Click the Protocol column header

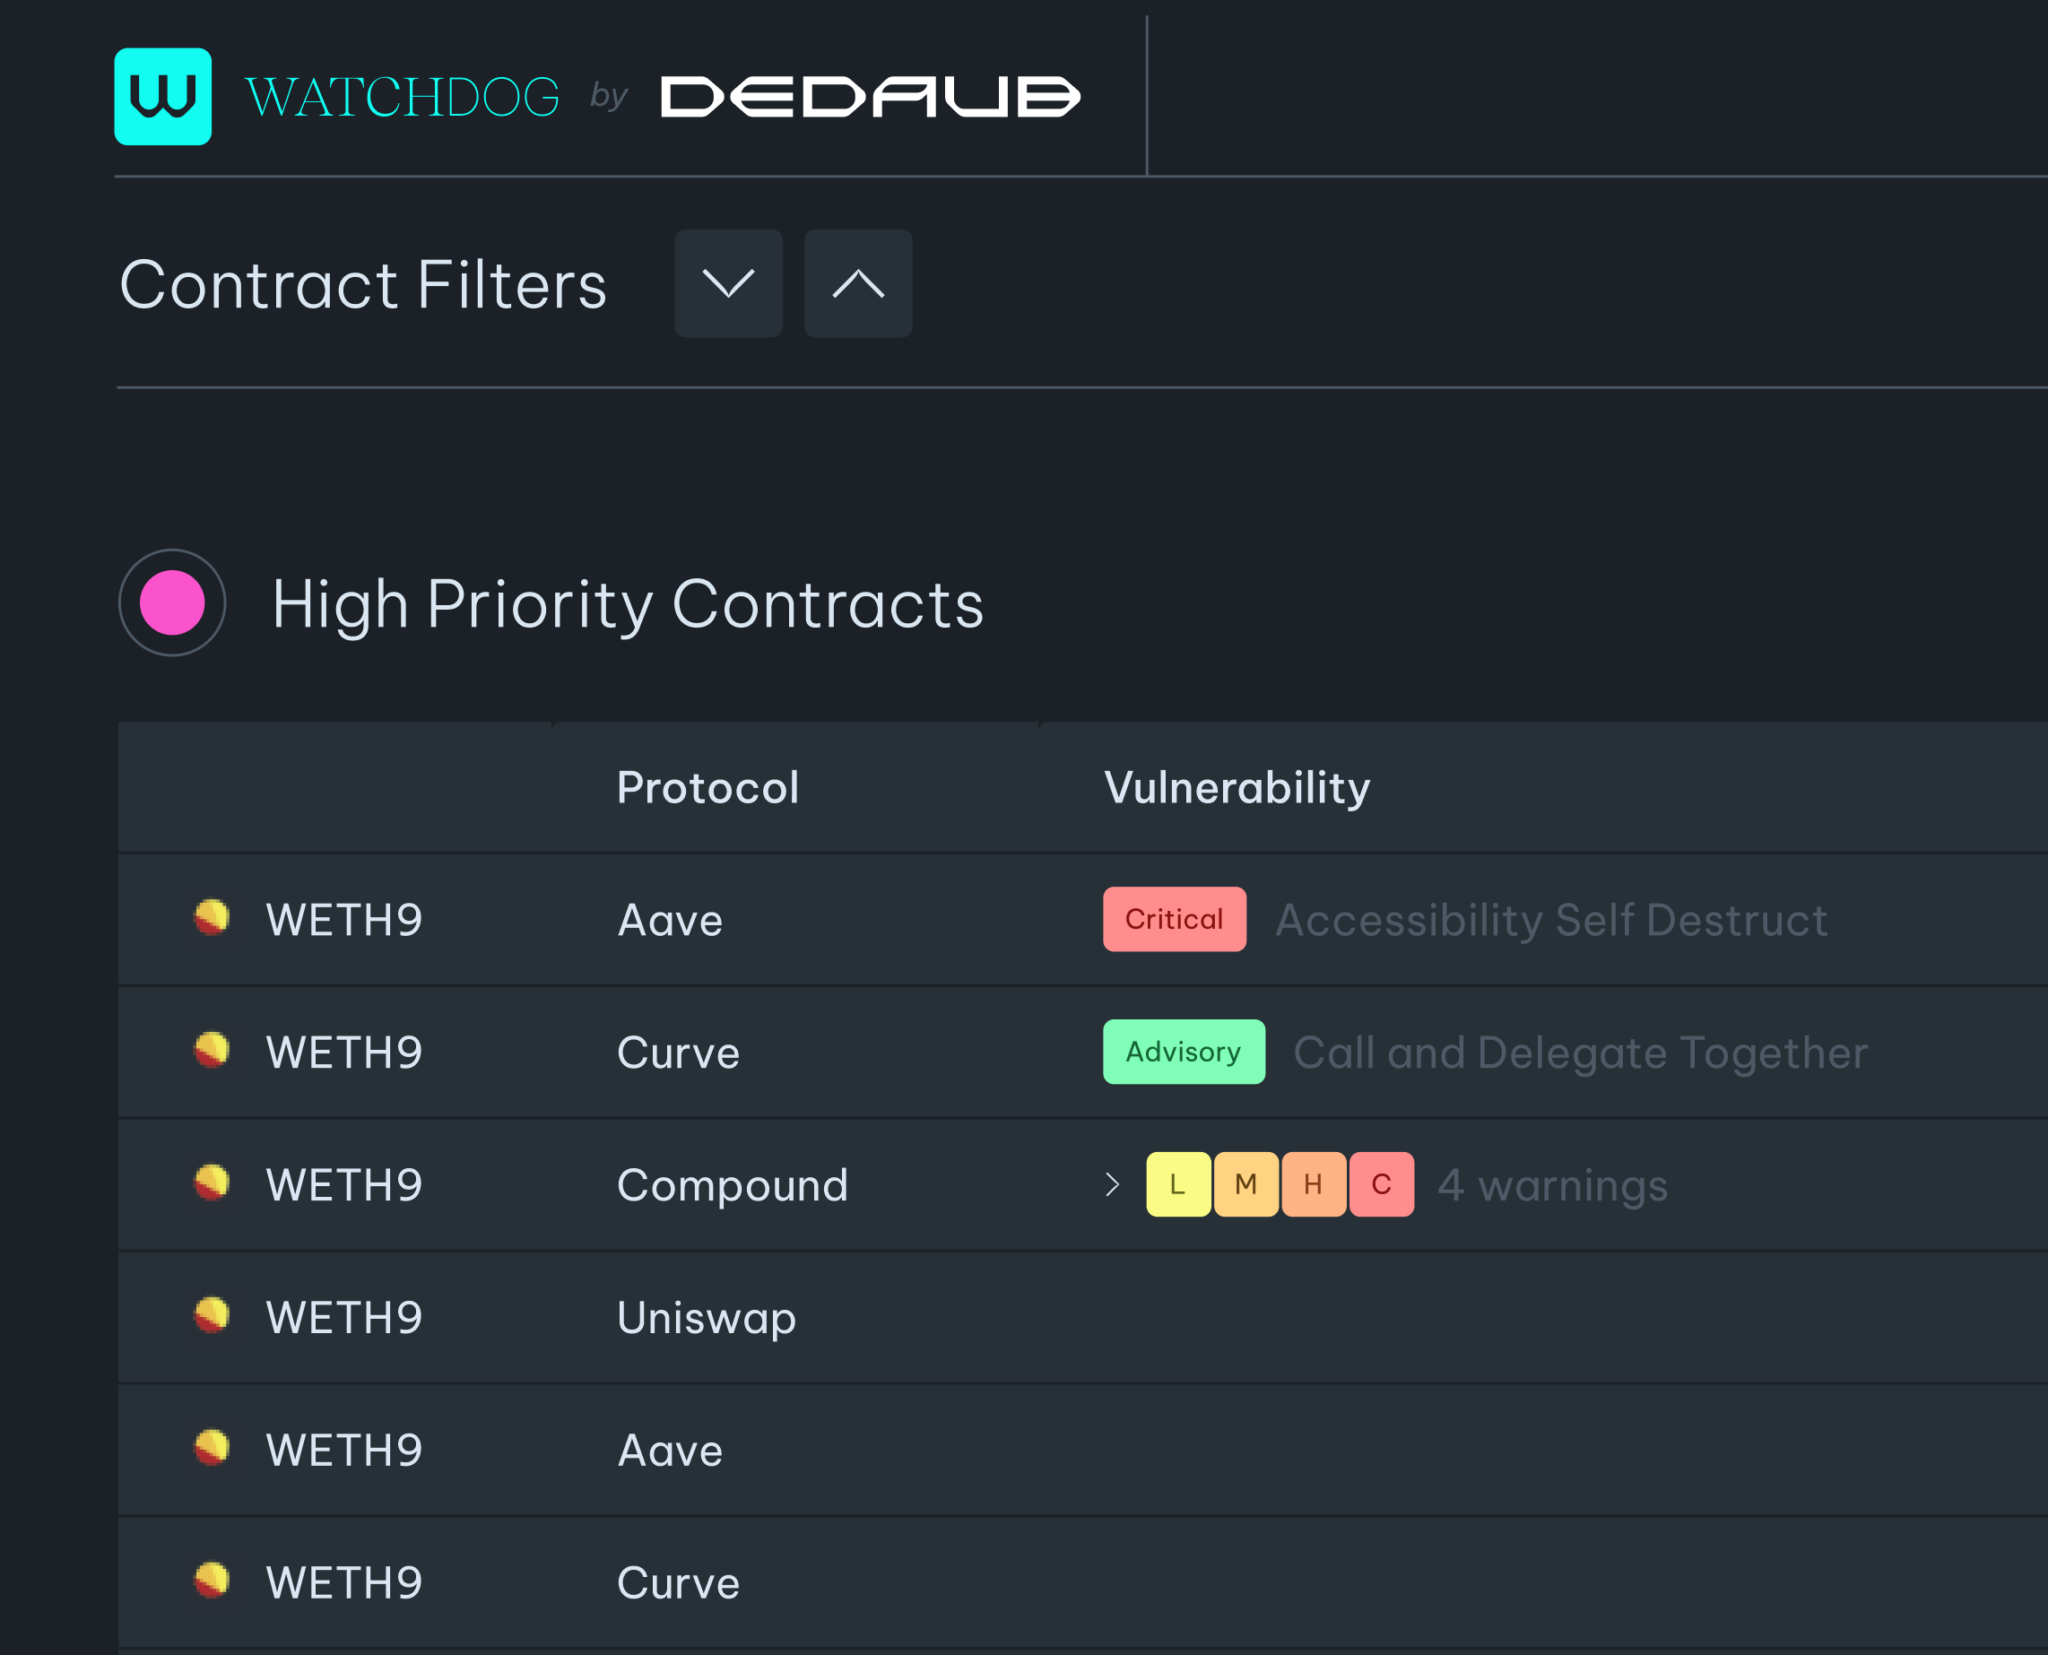(707, 788)
